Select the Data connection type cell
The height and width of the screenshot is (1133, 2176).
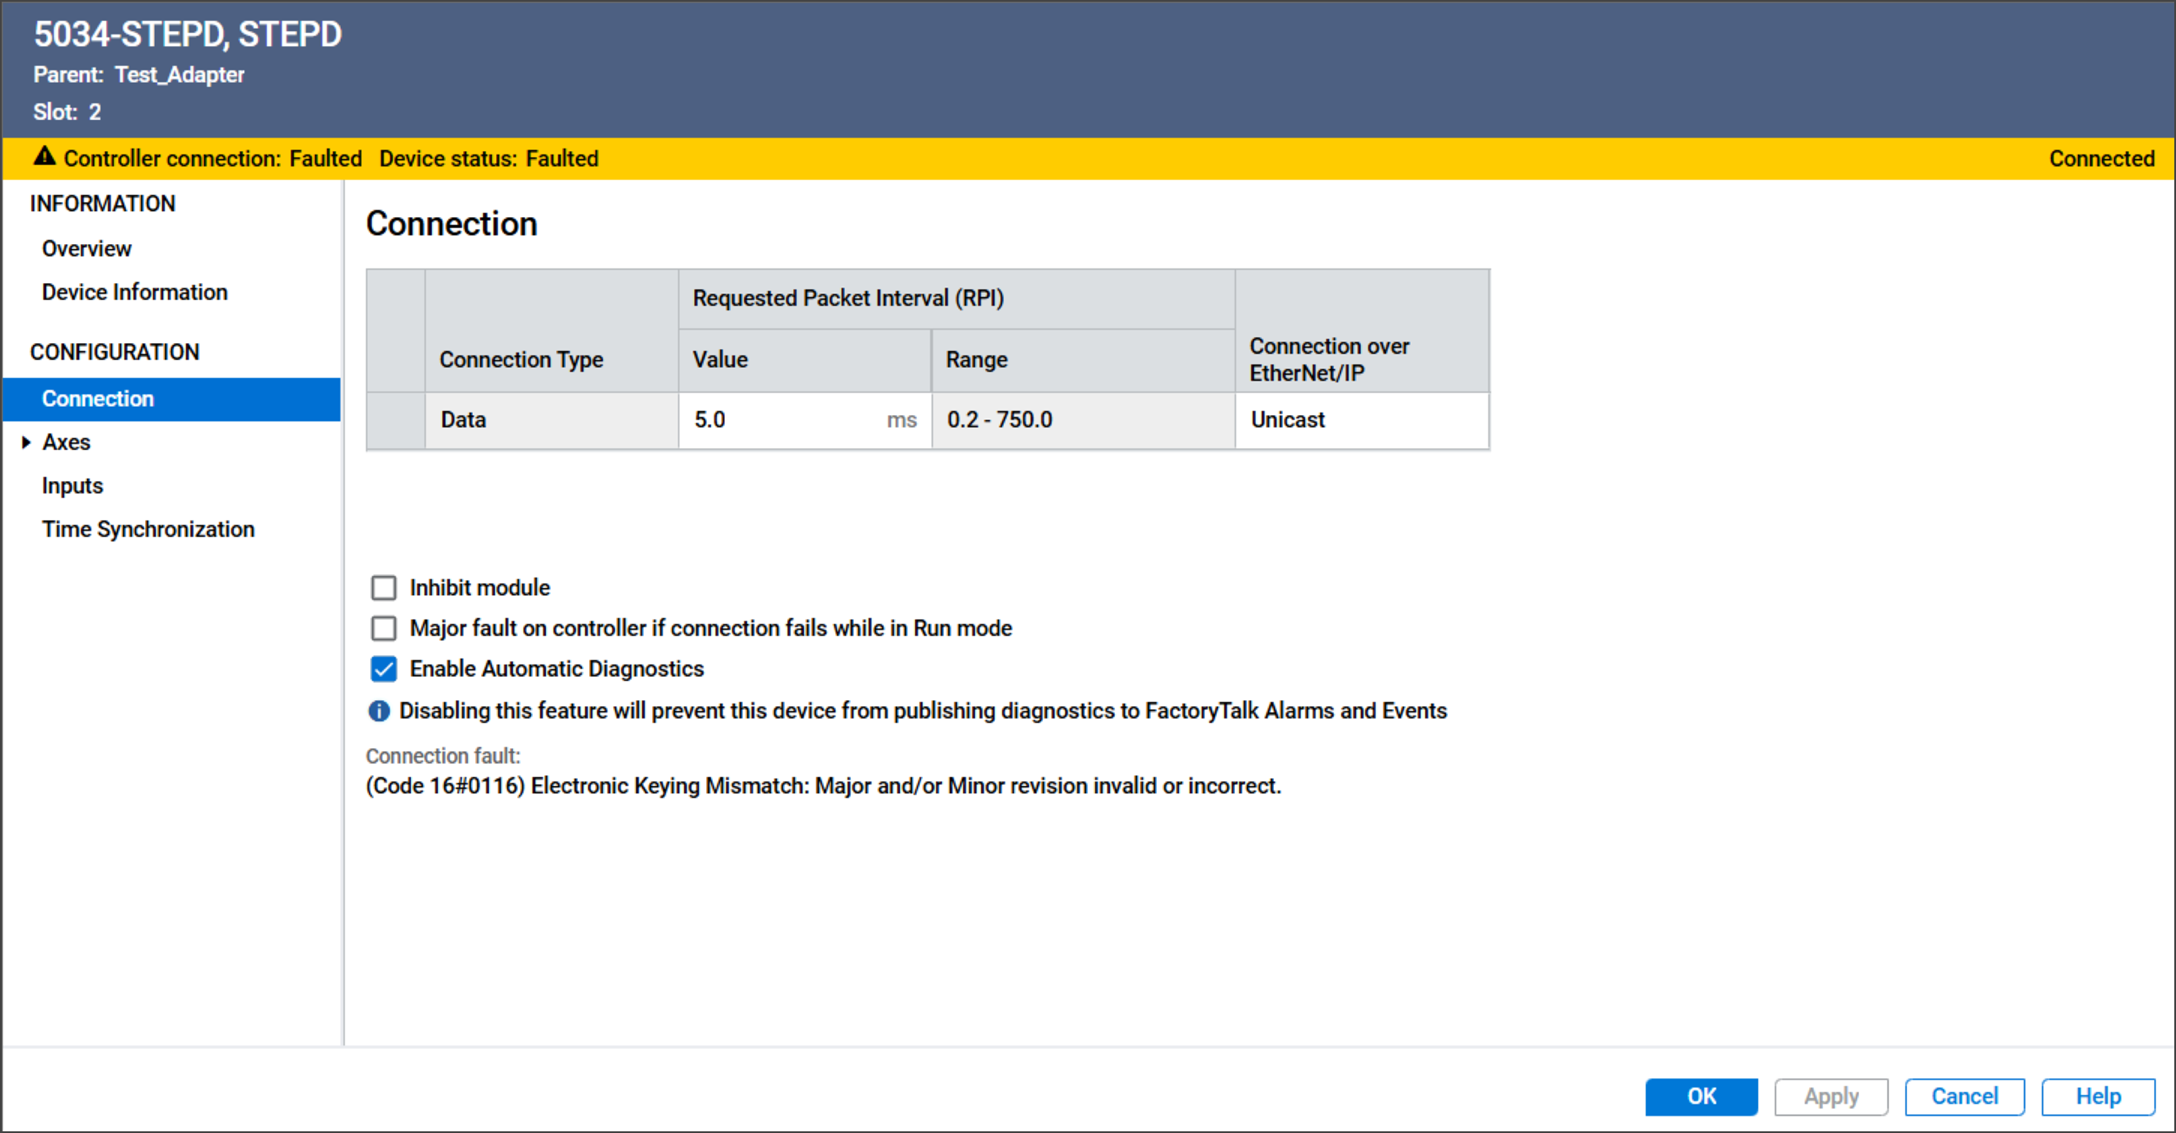[552, 420]
